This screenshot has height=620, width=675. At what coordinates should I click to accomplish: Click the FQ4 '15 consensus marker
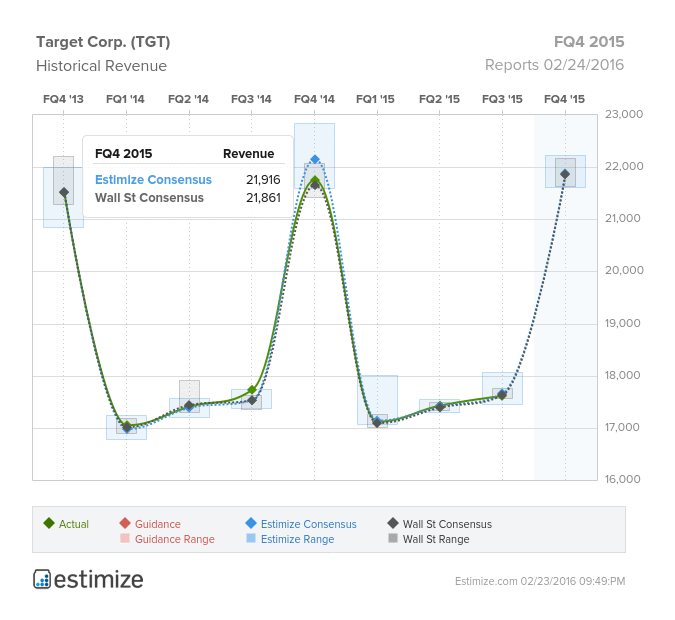[565, 174]
